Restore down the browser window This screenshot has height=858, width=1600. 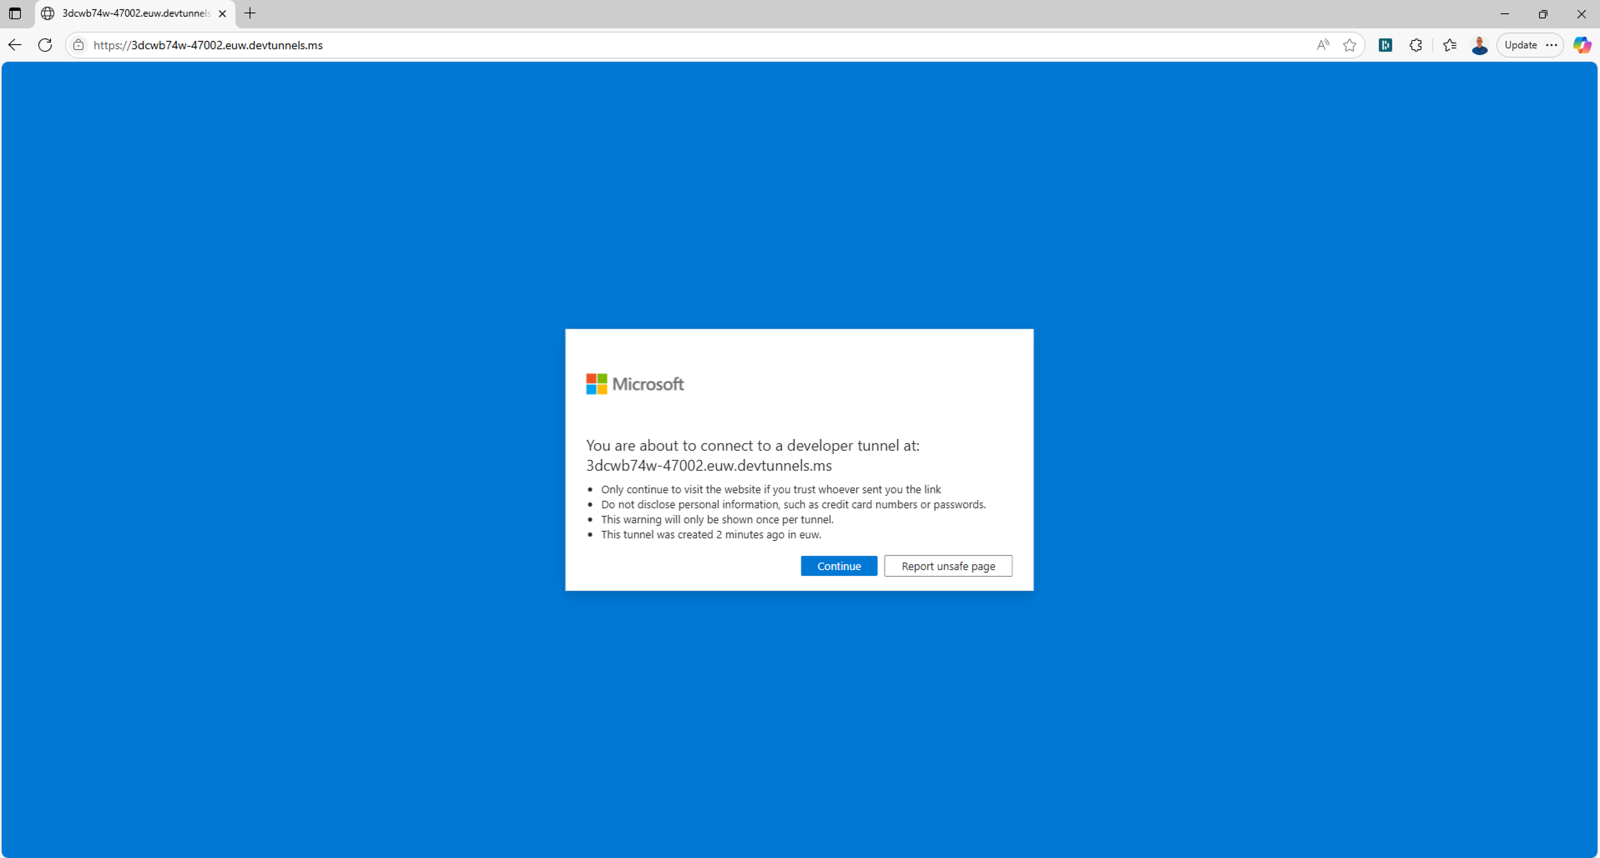tap(1543, 14)
